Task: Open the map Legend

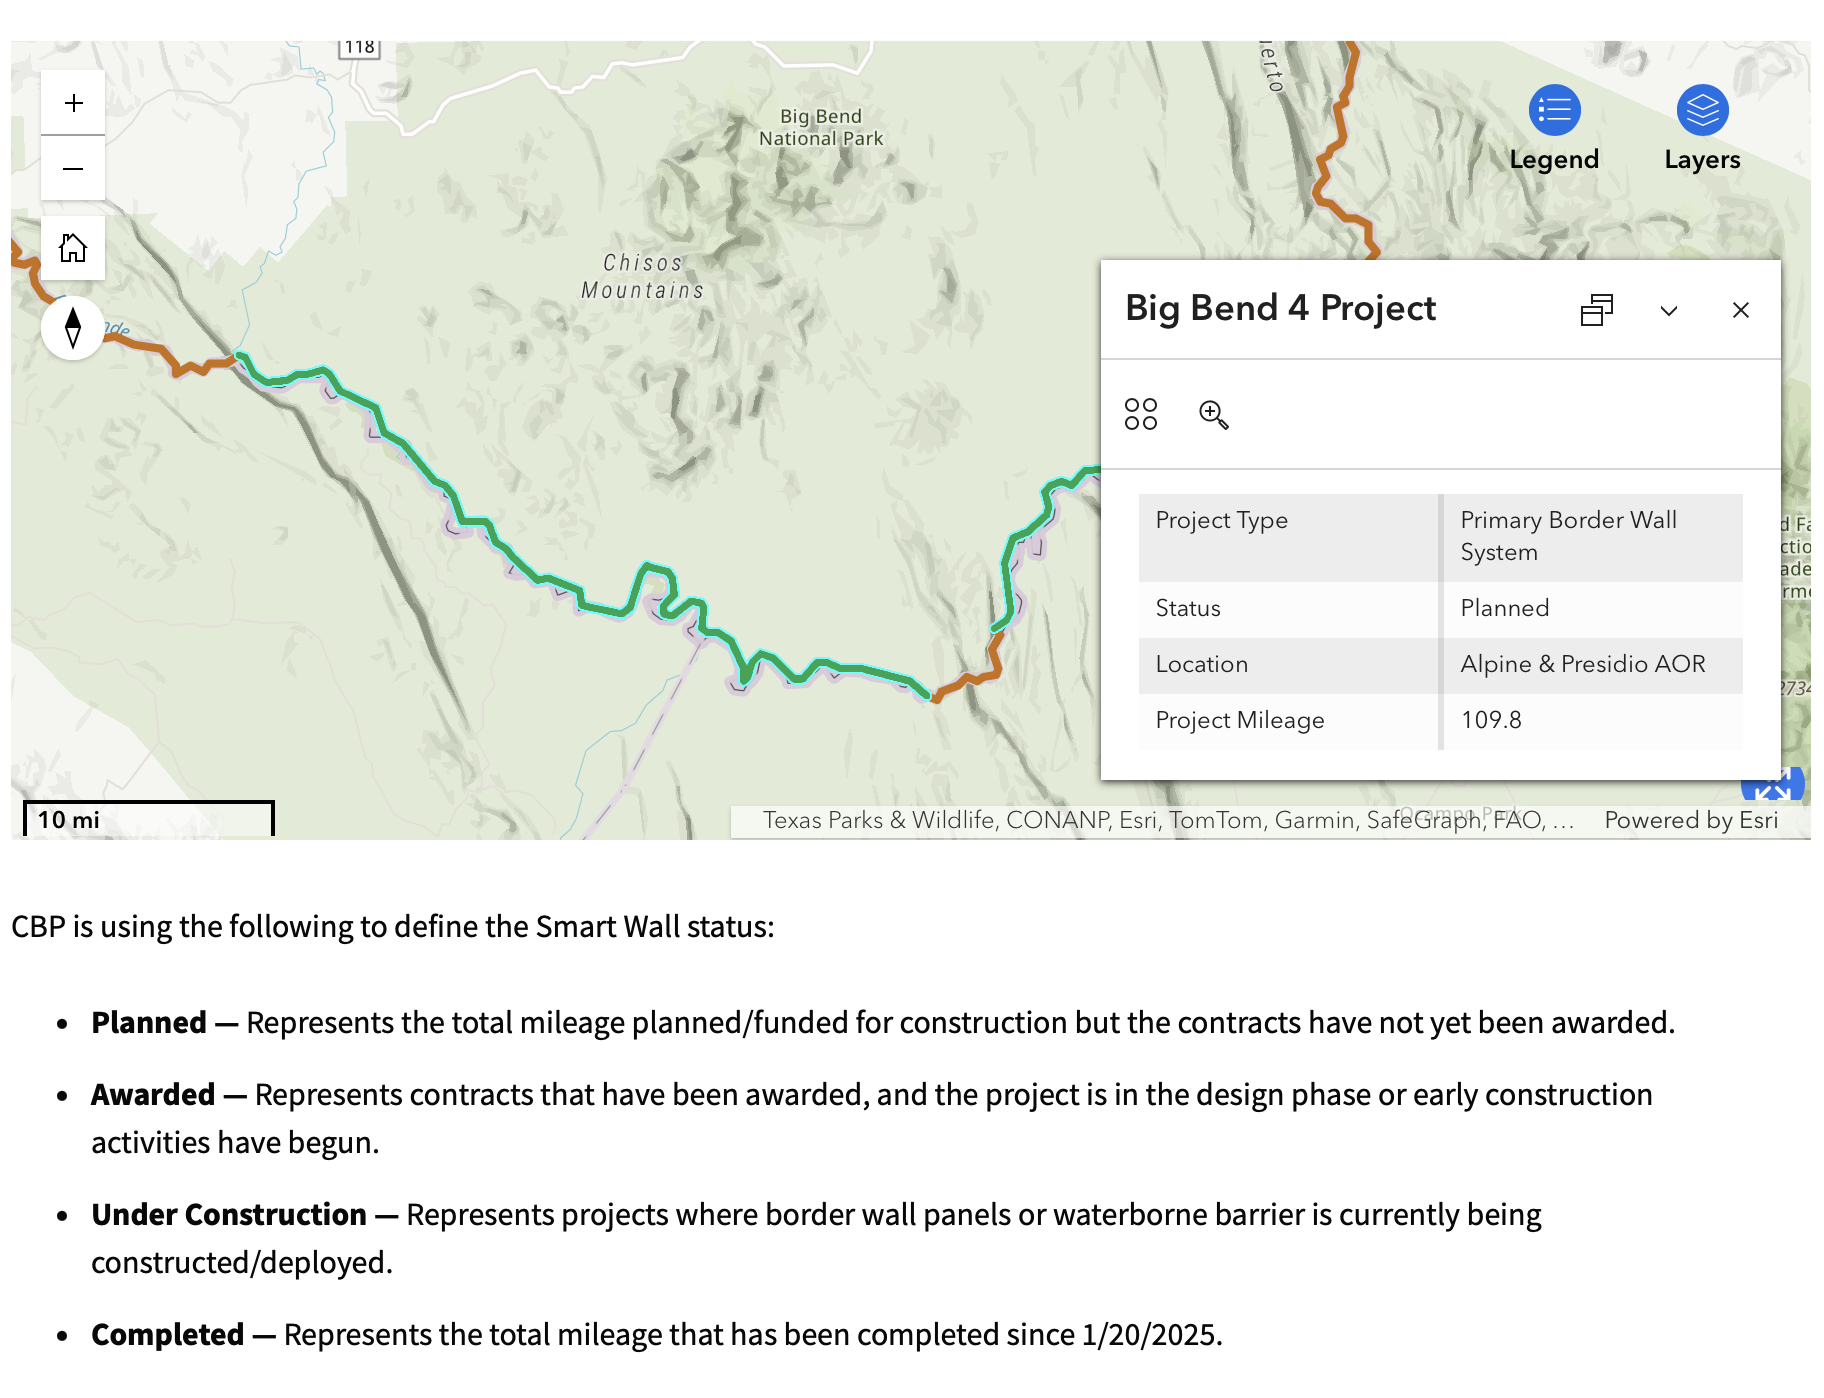Action: [x=1554, y=128]
